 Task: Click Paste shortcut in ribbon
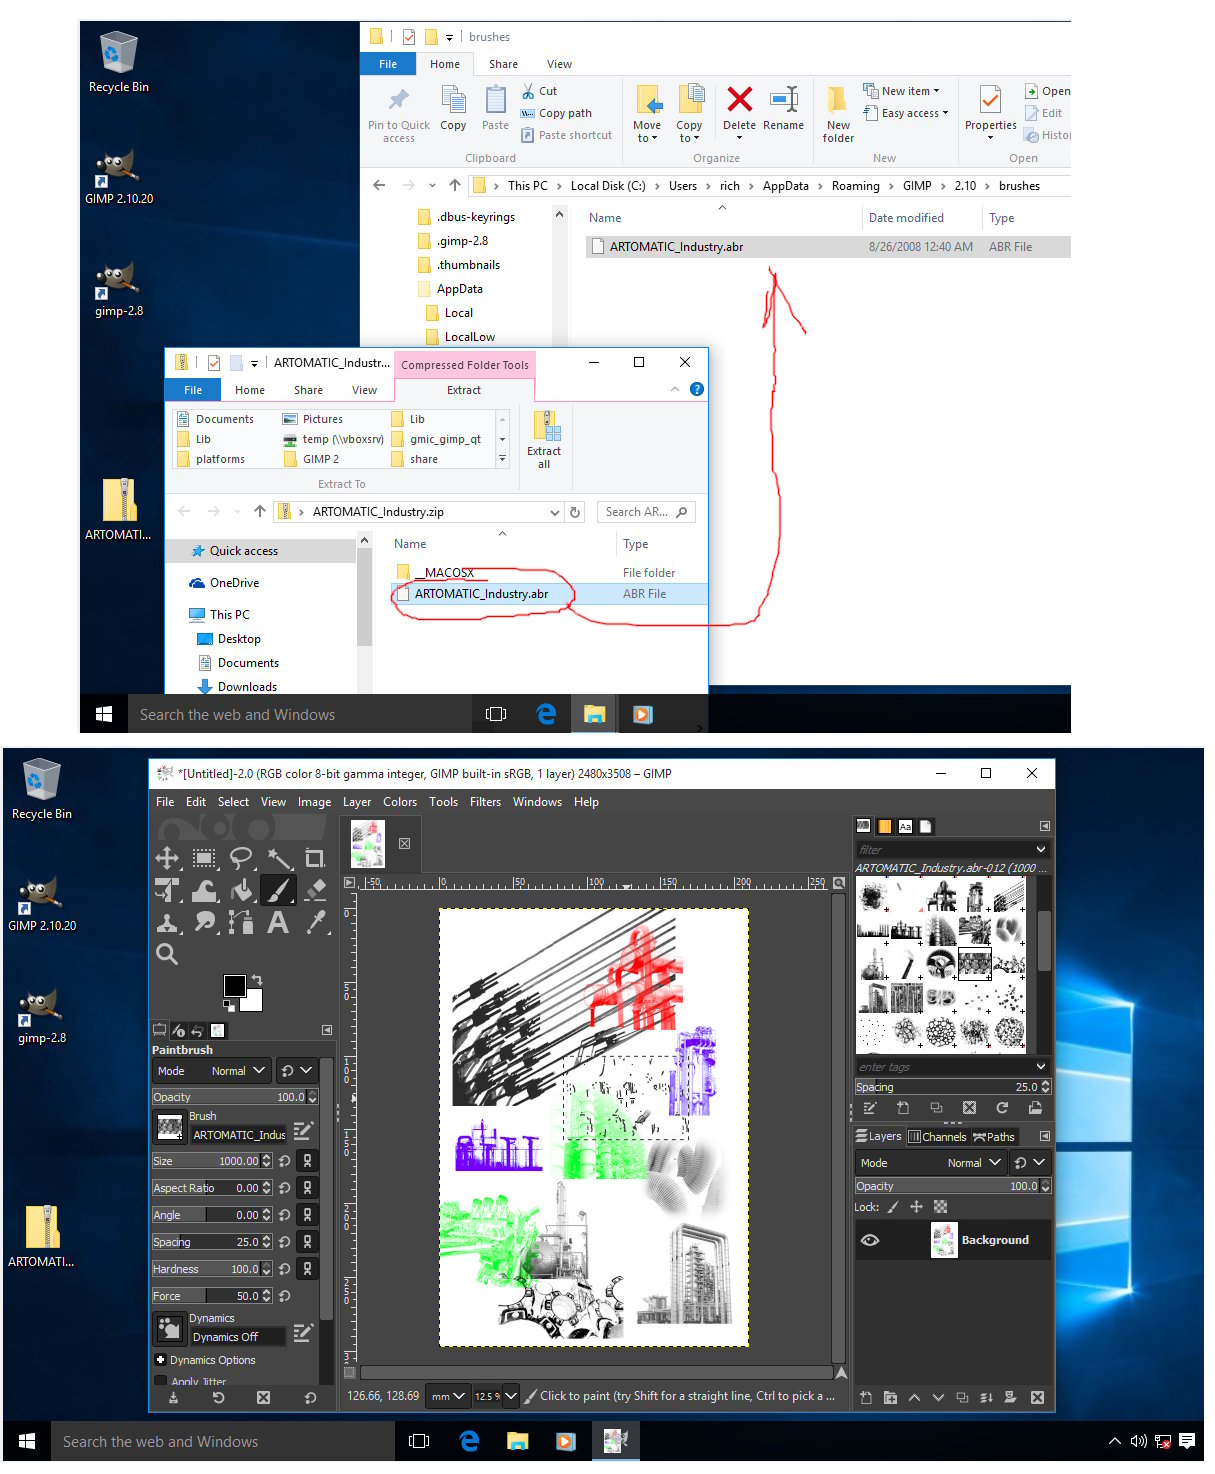coord(566,135)
